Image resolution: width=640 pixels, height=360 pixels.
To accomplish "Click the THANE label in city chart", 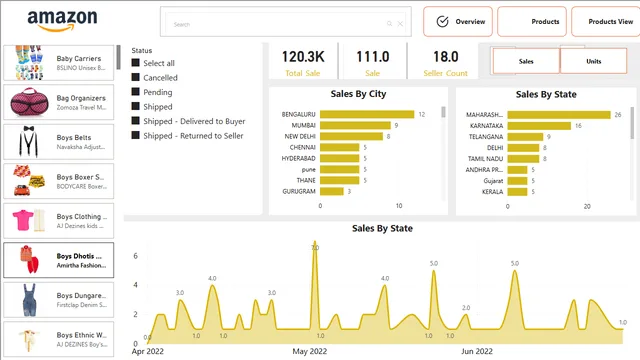I will point(306,180).
